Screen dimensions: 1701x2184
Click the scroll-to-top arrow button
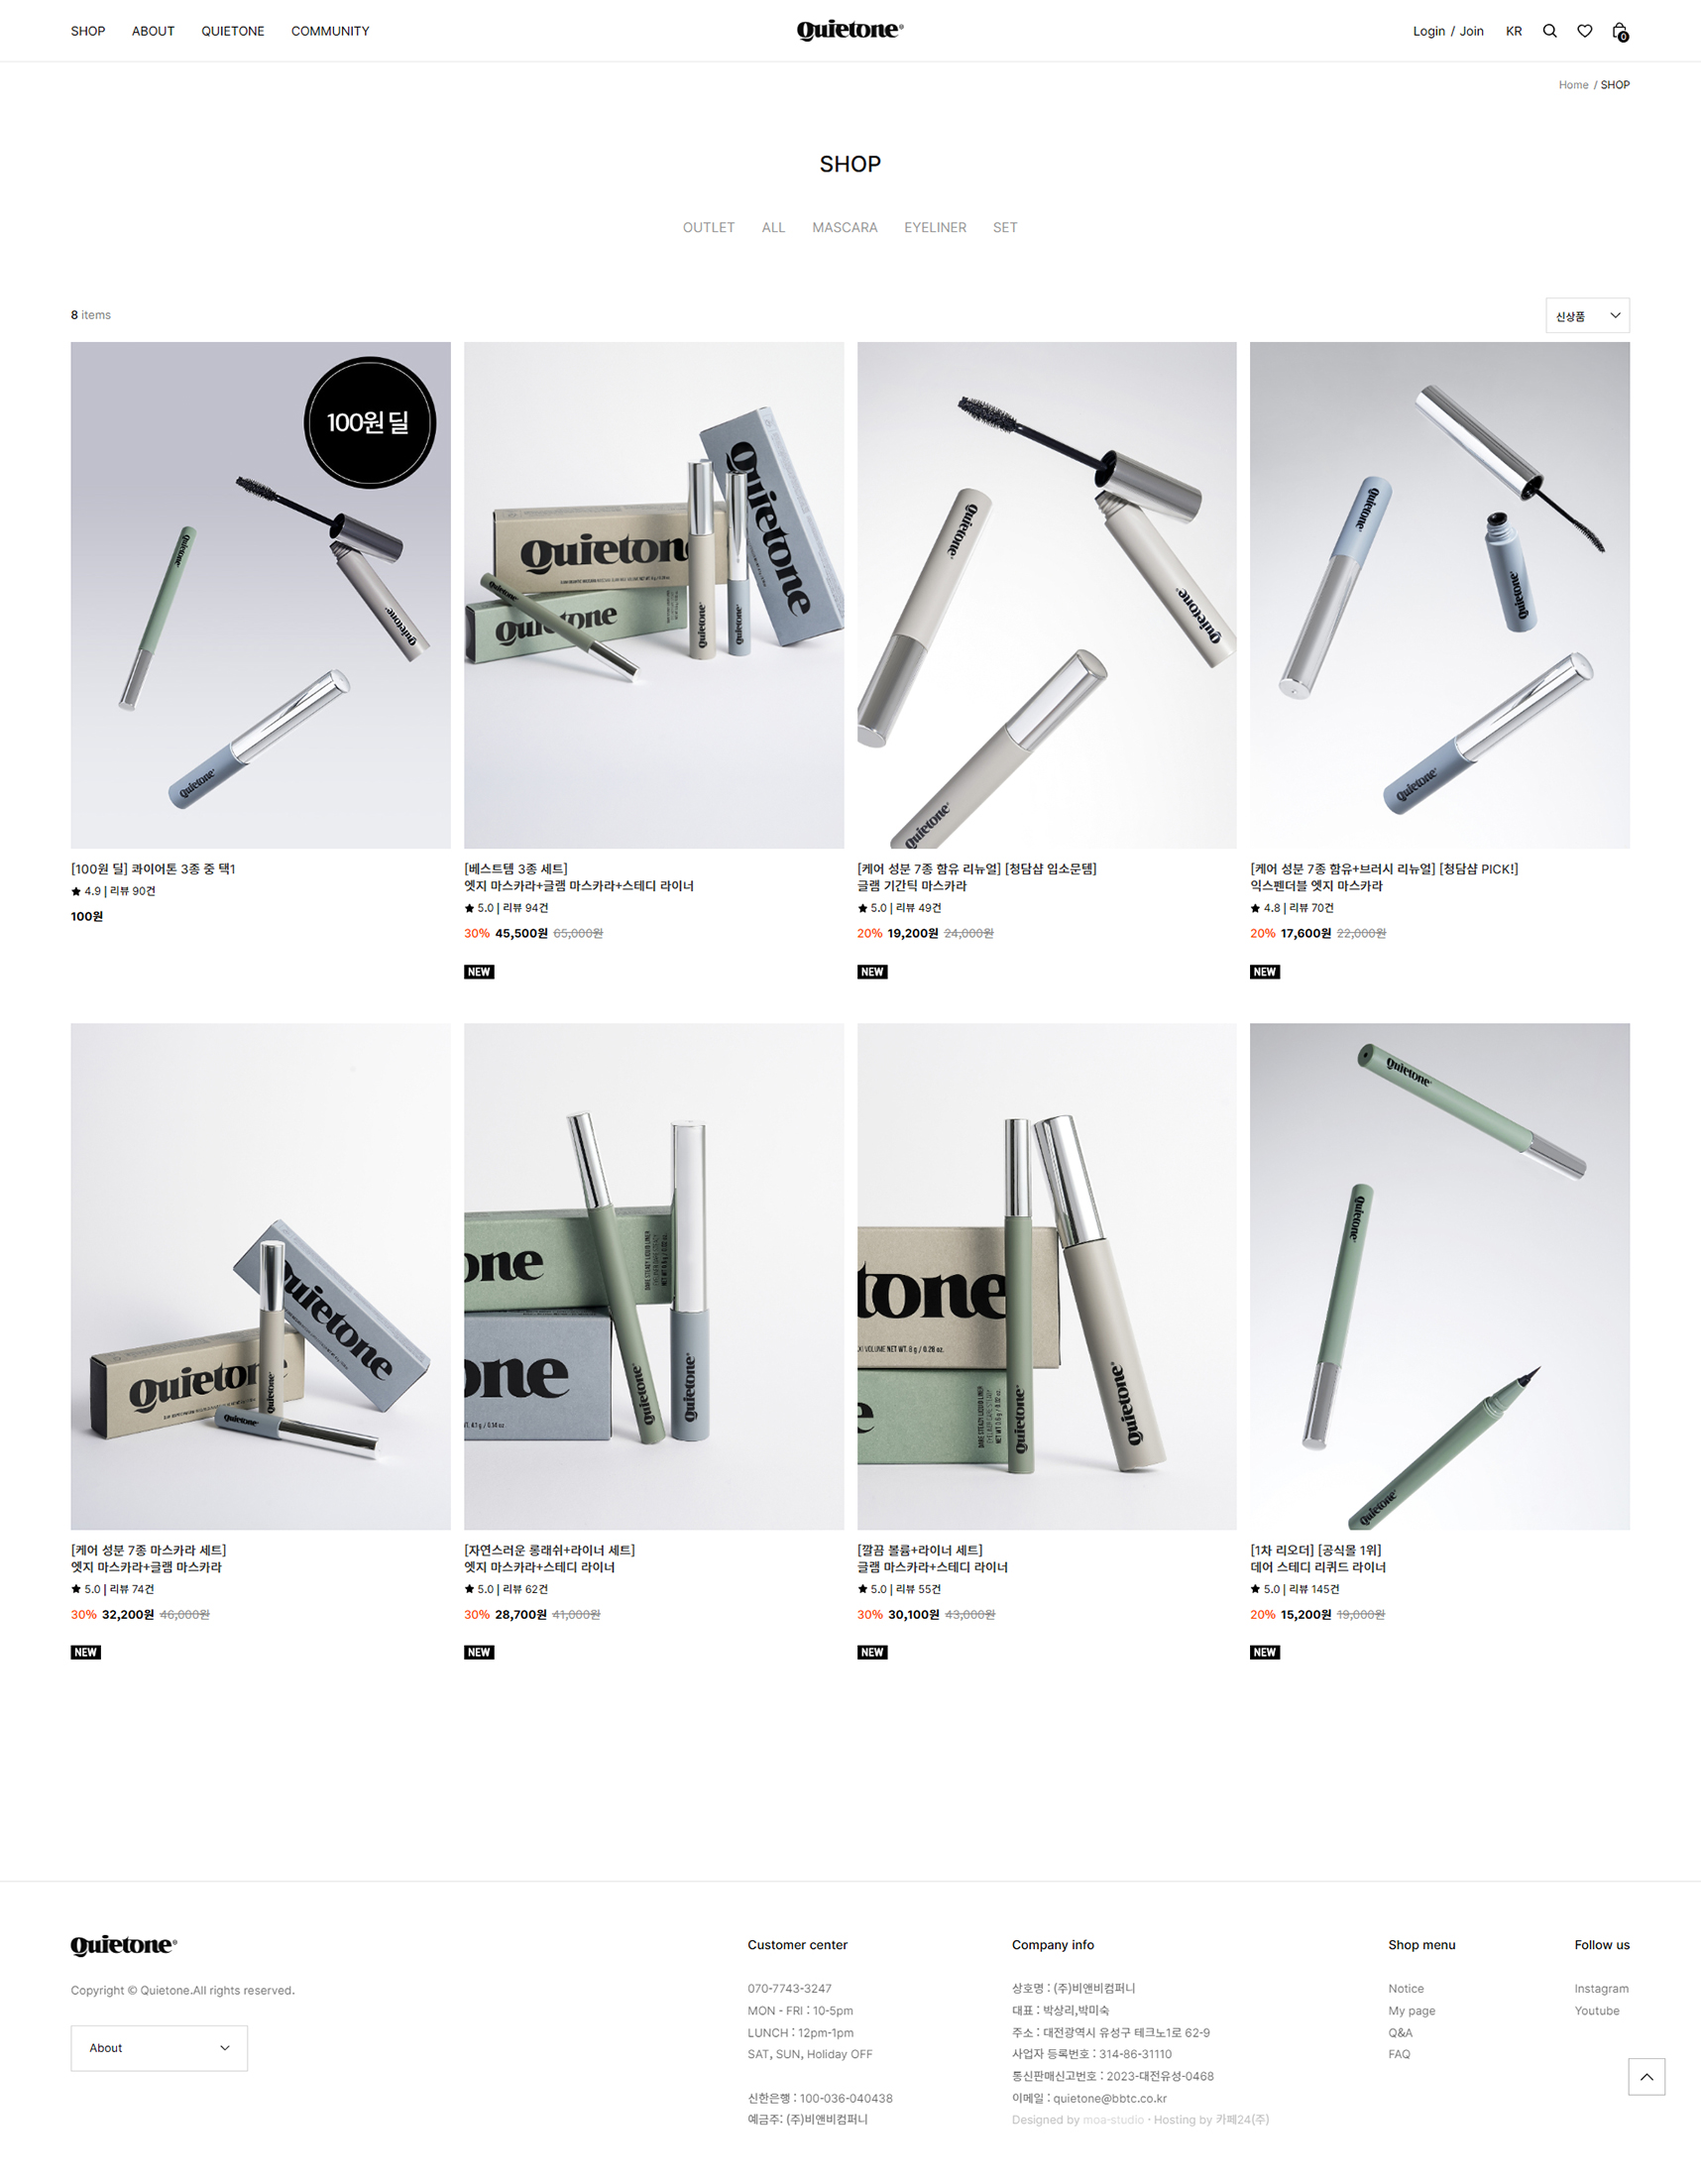click(1646, 2076)
